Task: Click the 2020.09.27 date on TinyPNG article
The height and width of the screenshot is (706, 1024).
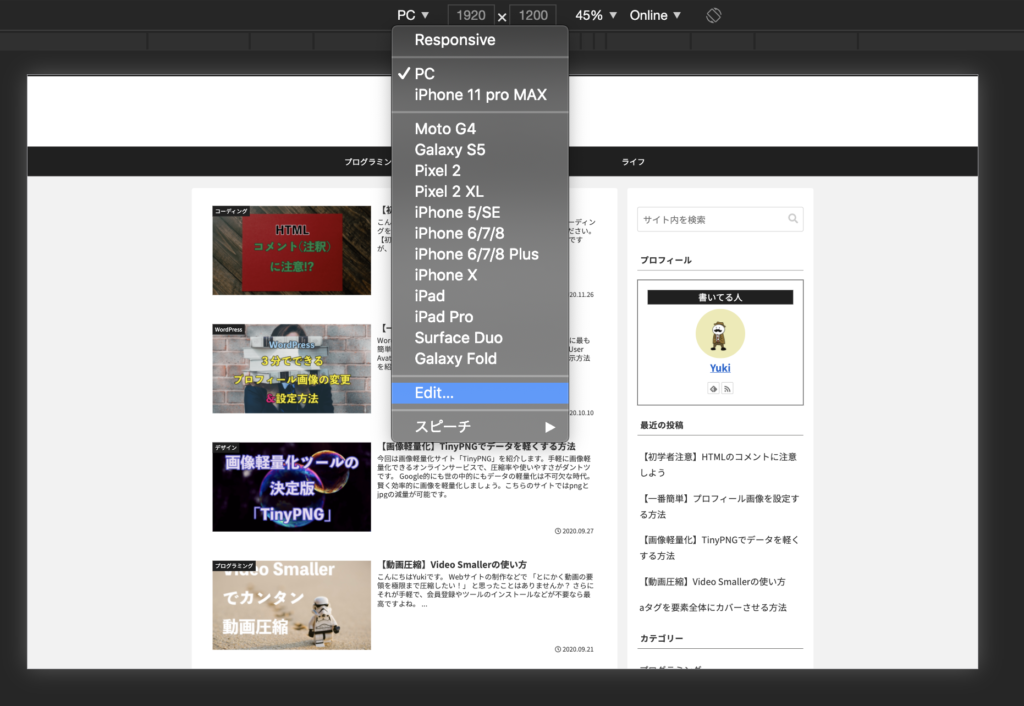Action: (x=574, y=531)
